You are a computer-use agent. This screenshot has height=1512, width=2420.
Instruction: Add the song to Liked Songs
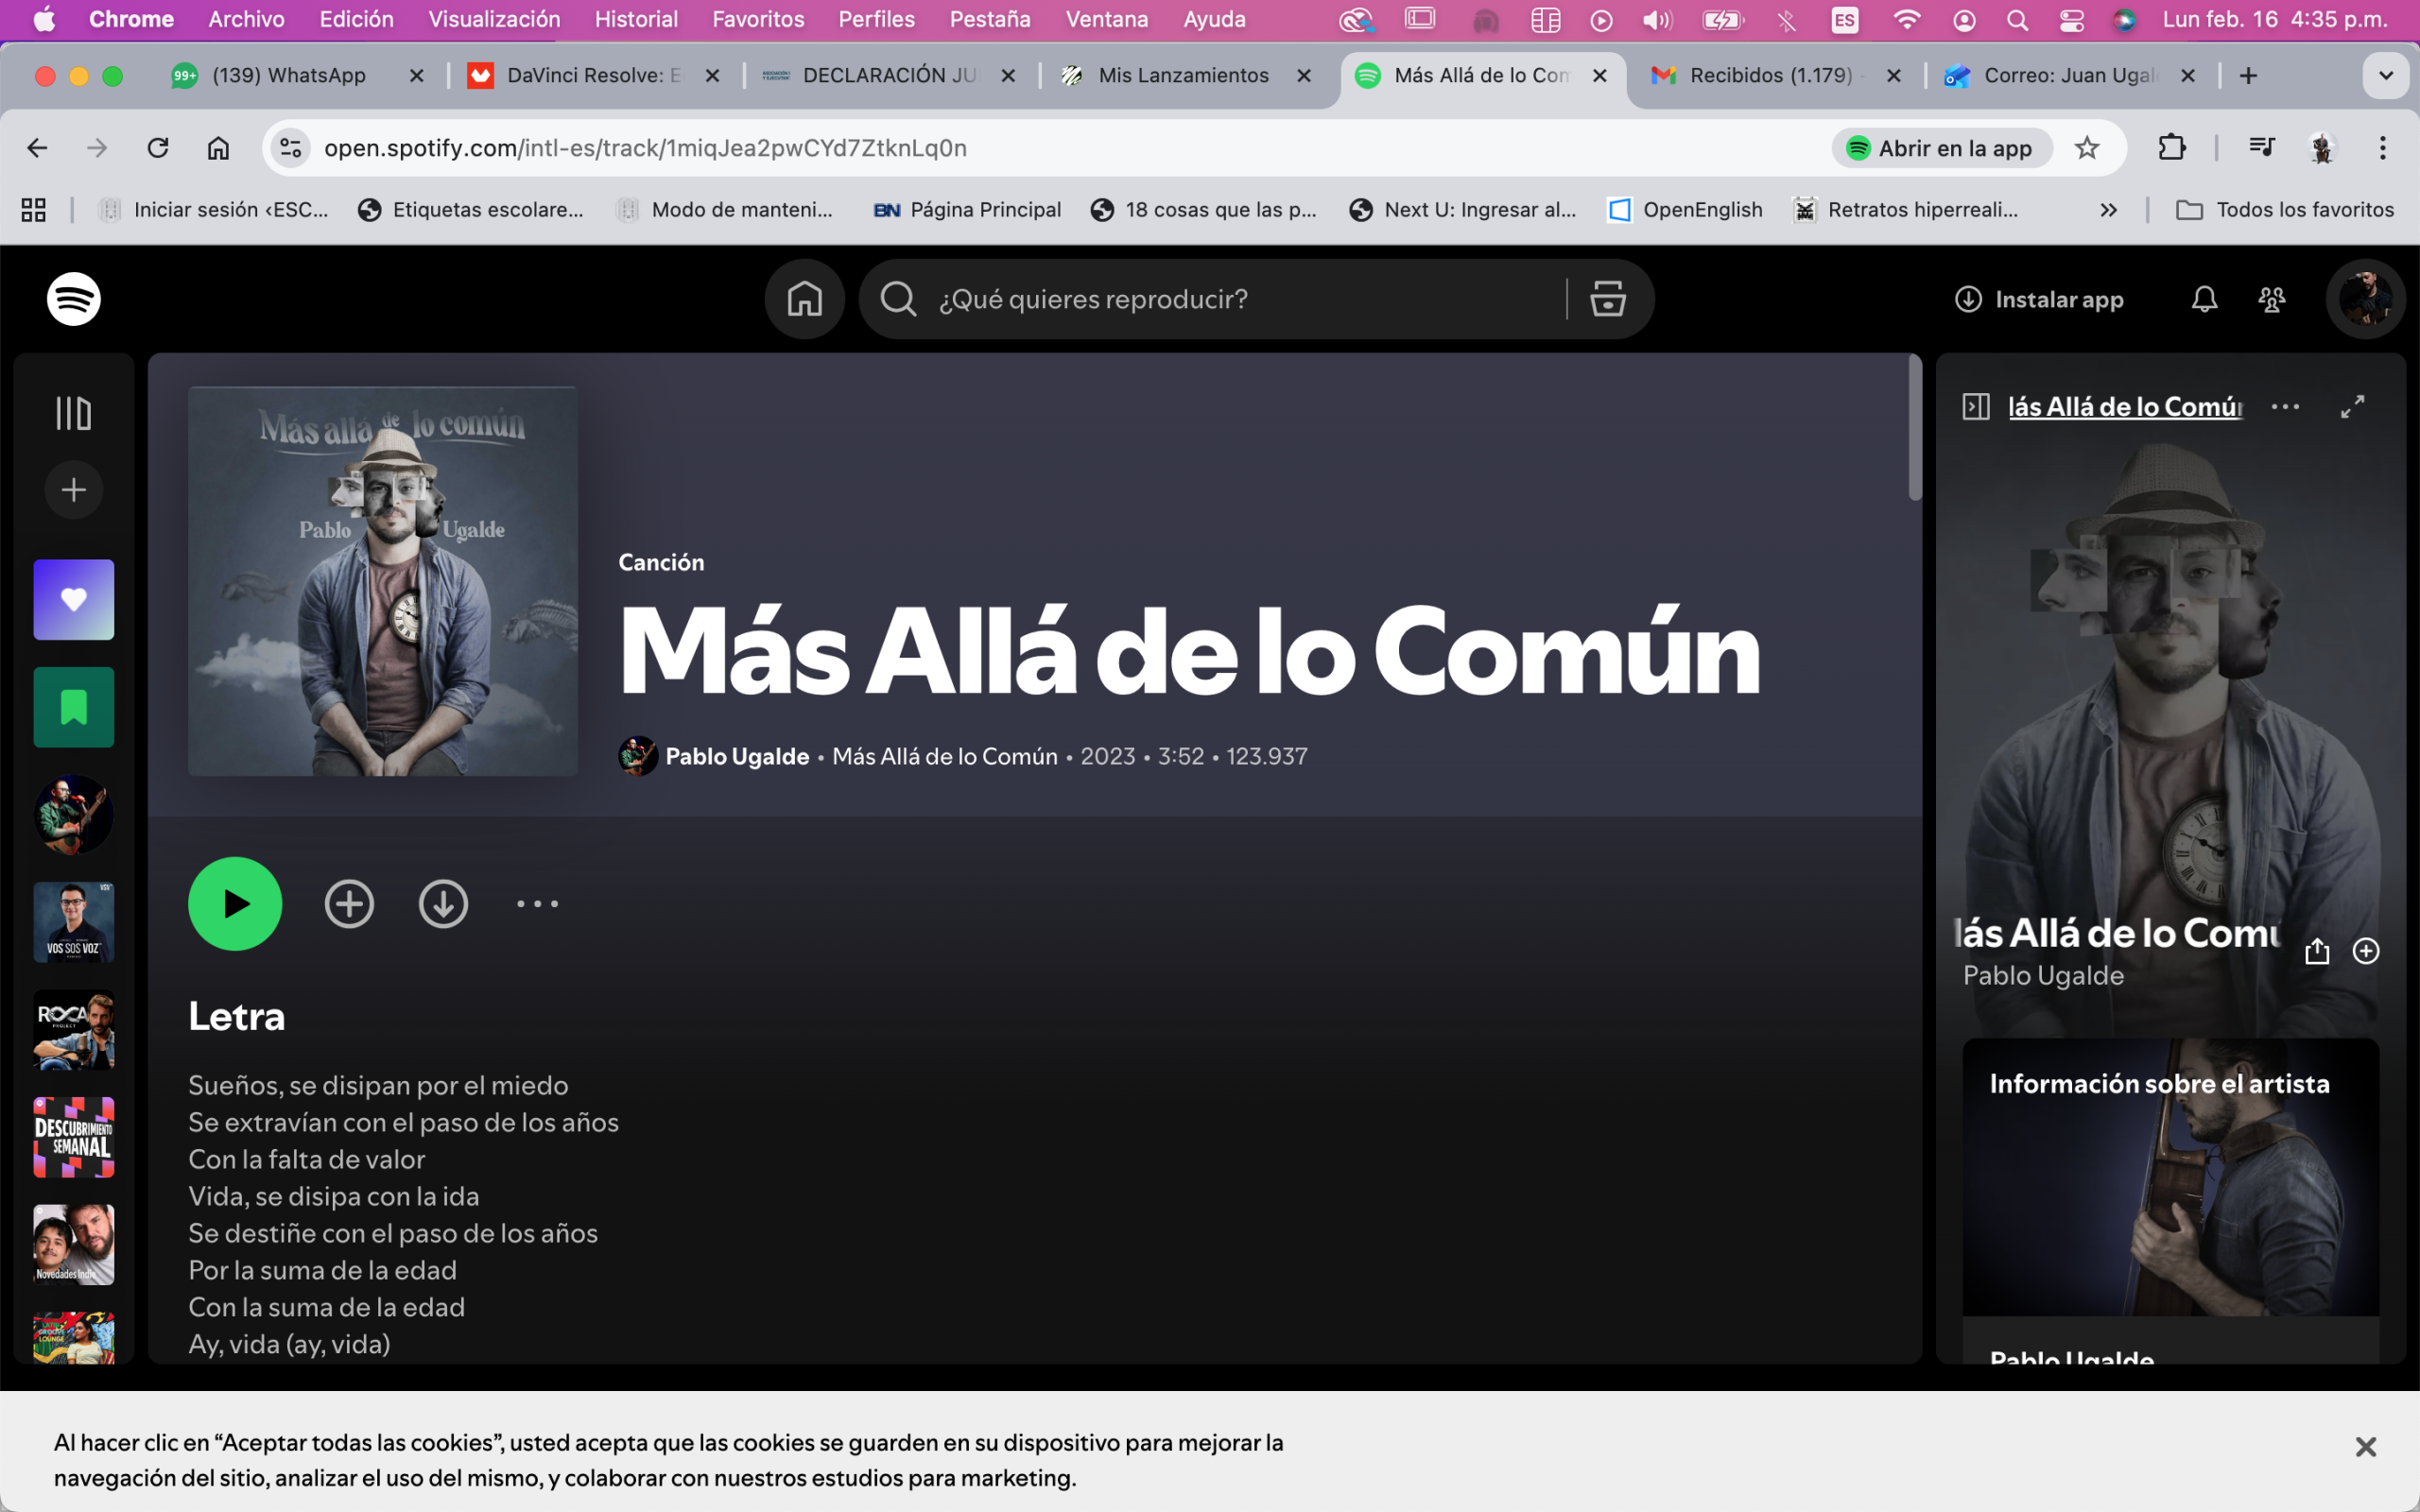pyautogui.click(x=349, y=904)
